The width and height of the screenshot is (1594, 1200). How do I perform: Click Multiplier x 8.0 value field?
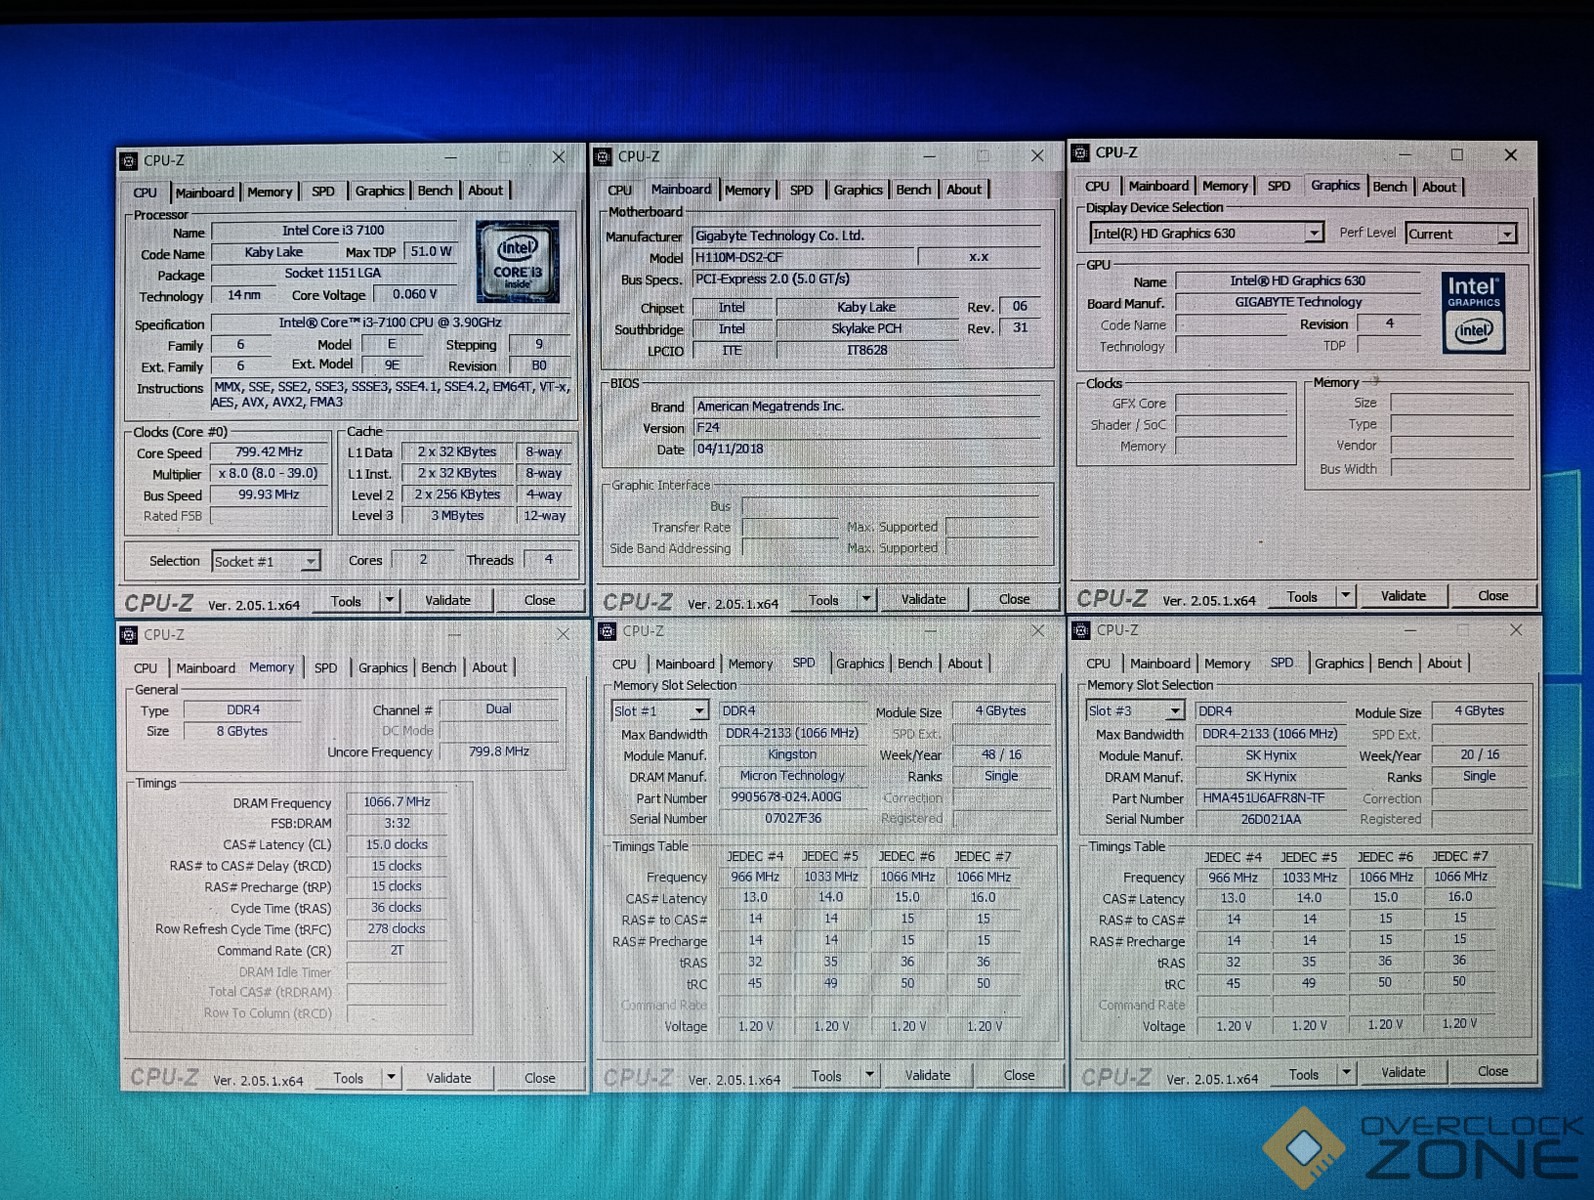(269, 474)
